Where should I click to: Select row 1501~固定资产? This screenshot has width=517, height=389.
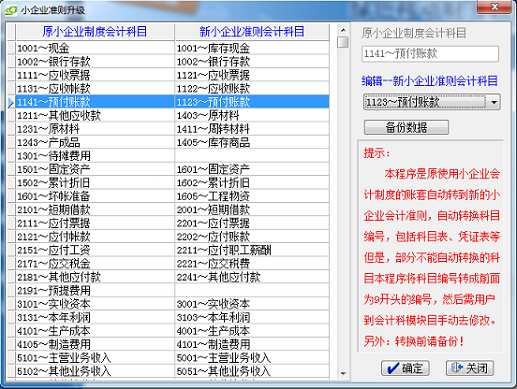point(95,169)
